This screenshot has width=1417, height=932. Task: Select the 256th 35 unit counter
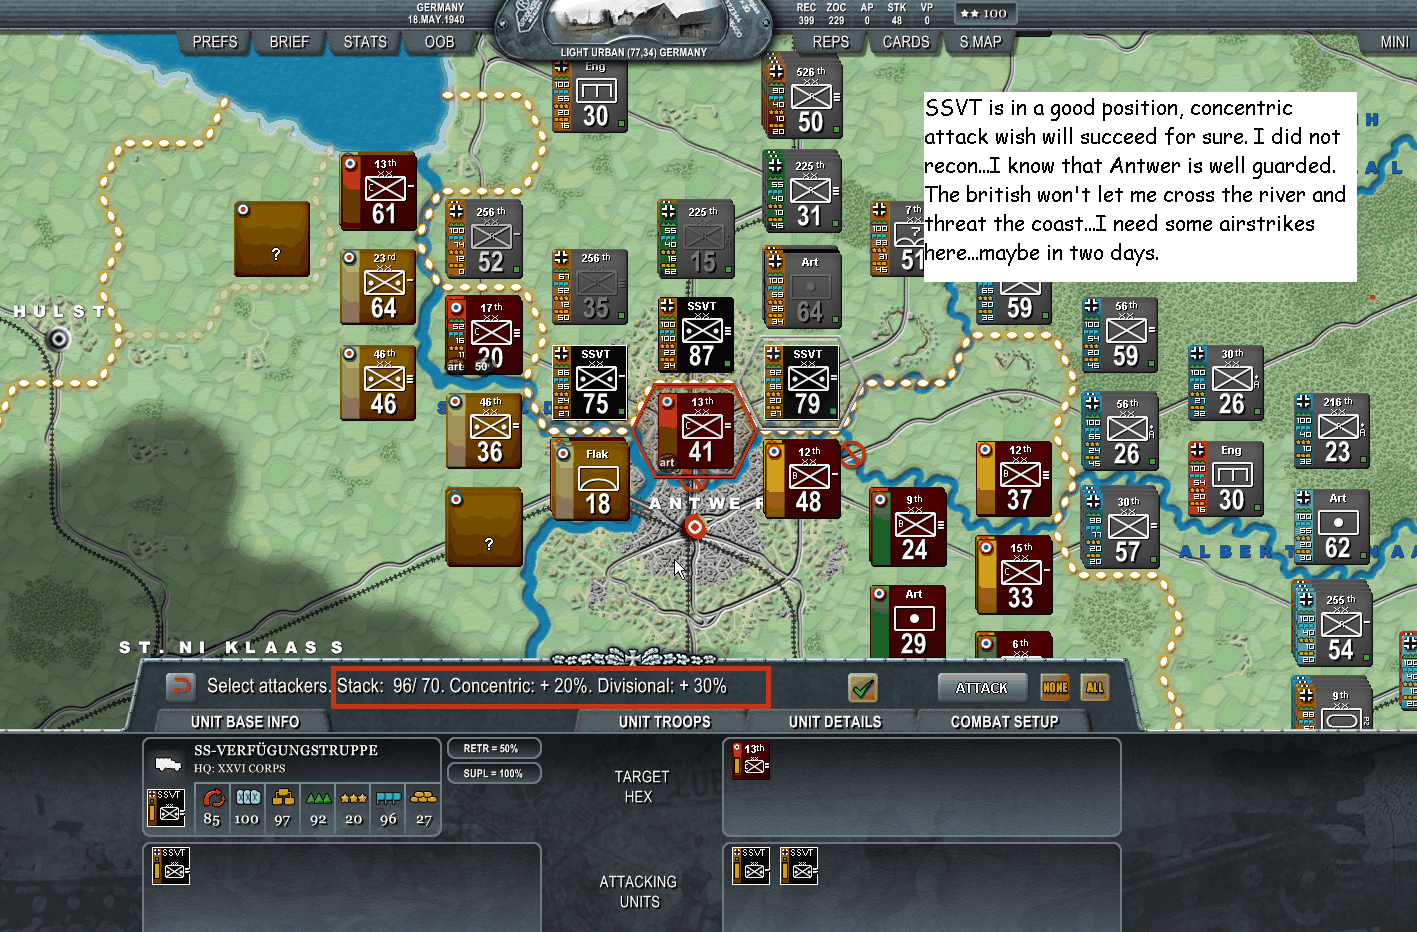[590, 287]
